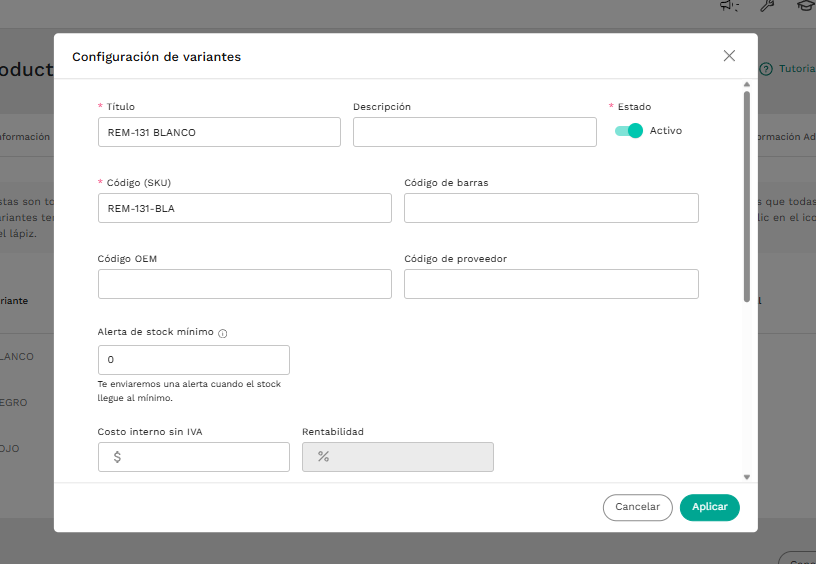The height and width of the screenshot is (564, 816).
Task: Toggle the Estado Activo switch
Action: [629, 131]
